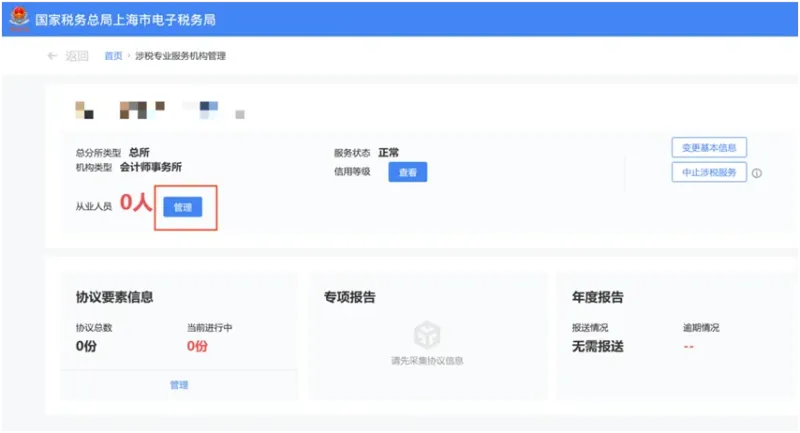Click the 信用等级 label

pyautogui.click(x=352, y=172)
